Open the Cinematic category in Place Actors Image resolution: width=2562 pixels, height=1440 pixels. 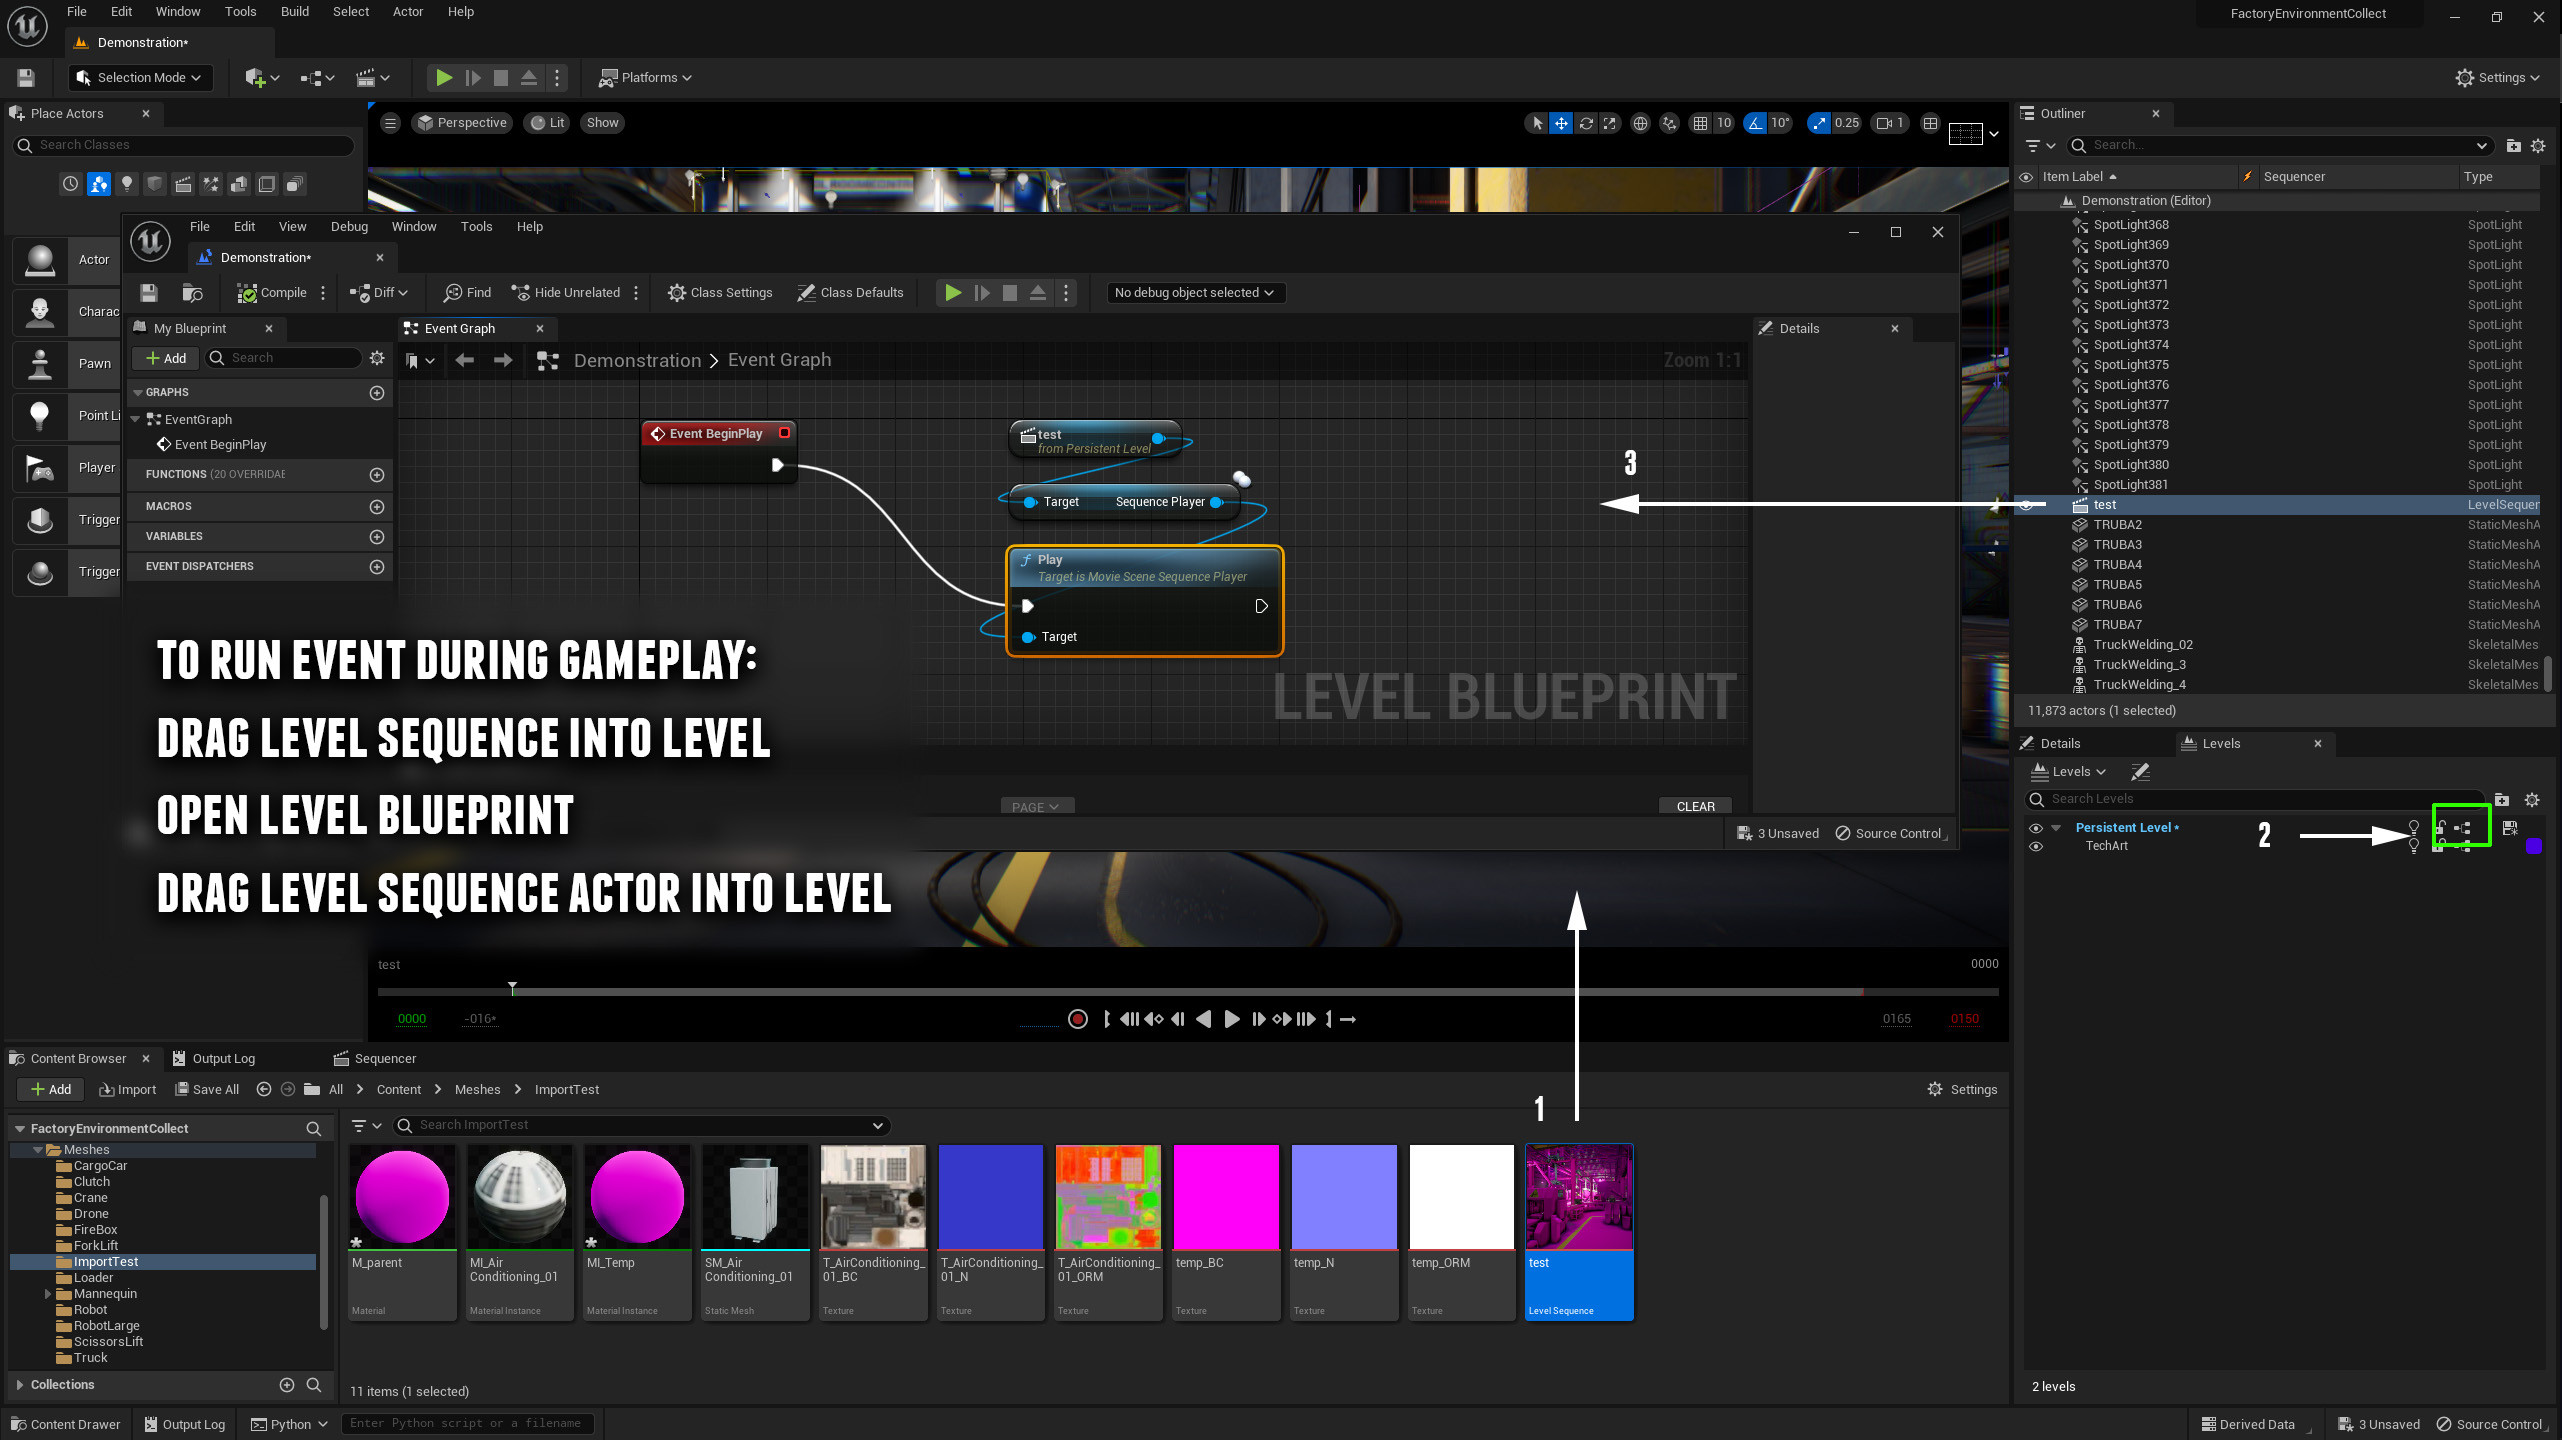184,184
